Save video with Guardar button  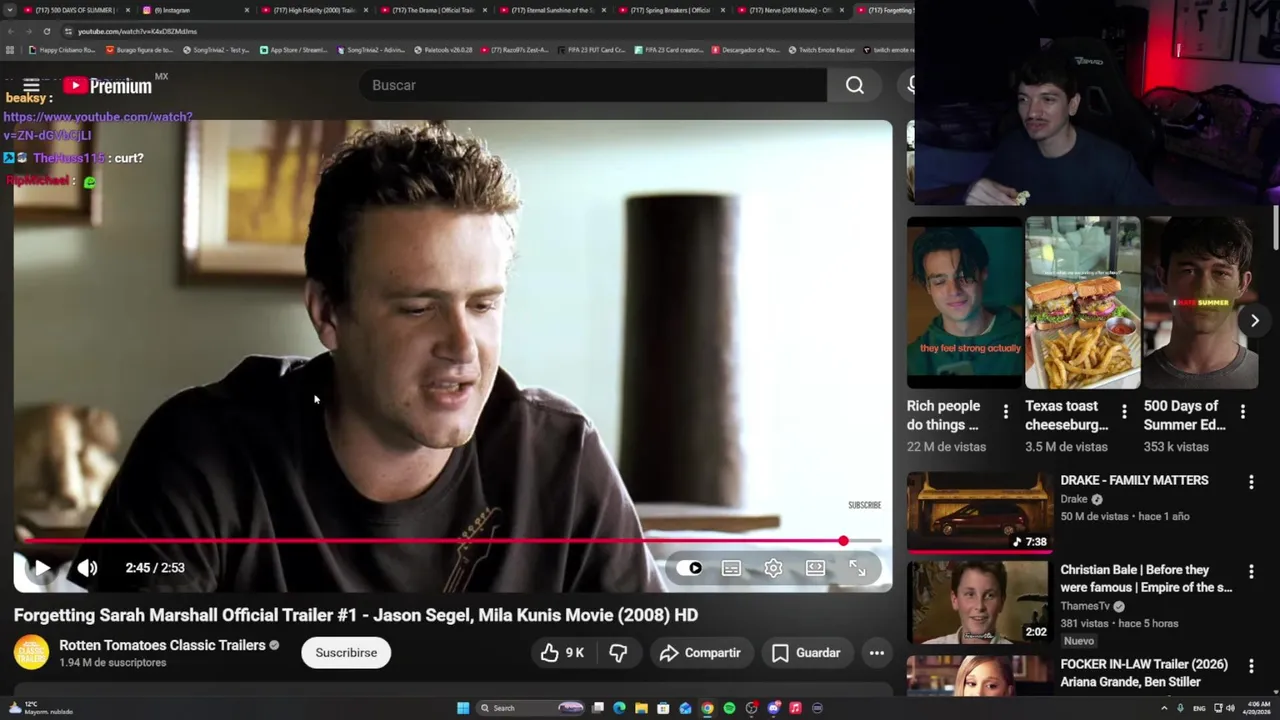click(806, 653)
